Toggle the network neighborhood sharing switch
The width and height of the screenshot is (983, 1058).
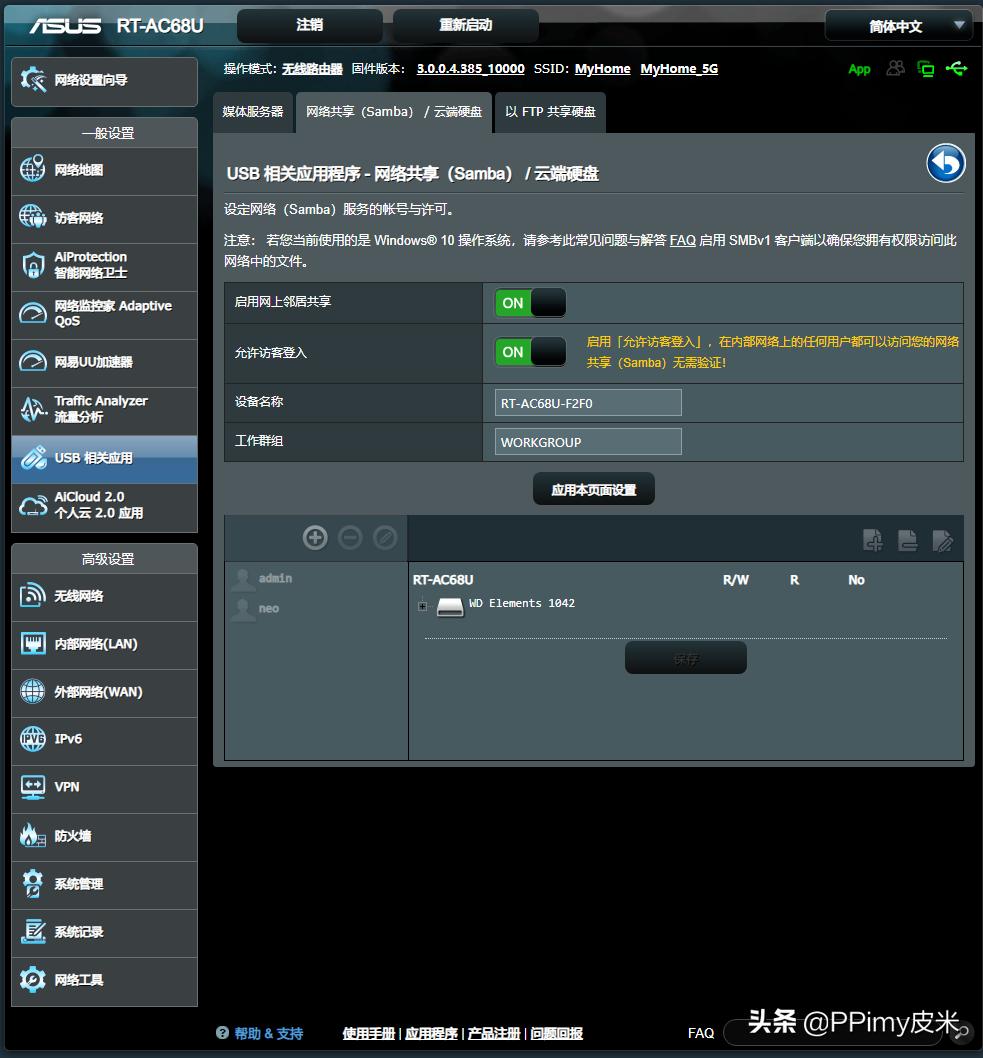coord(530,303)
